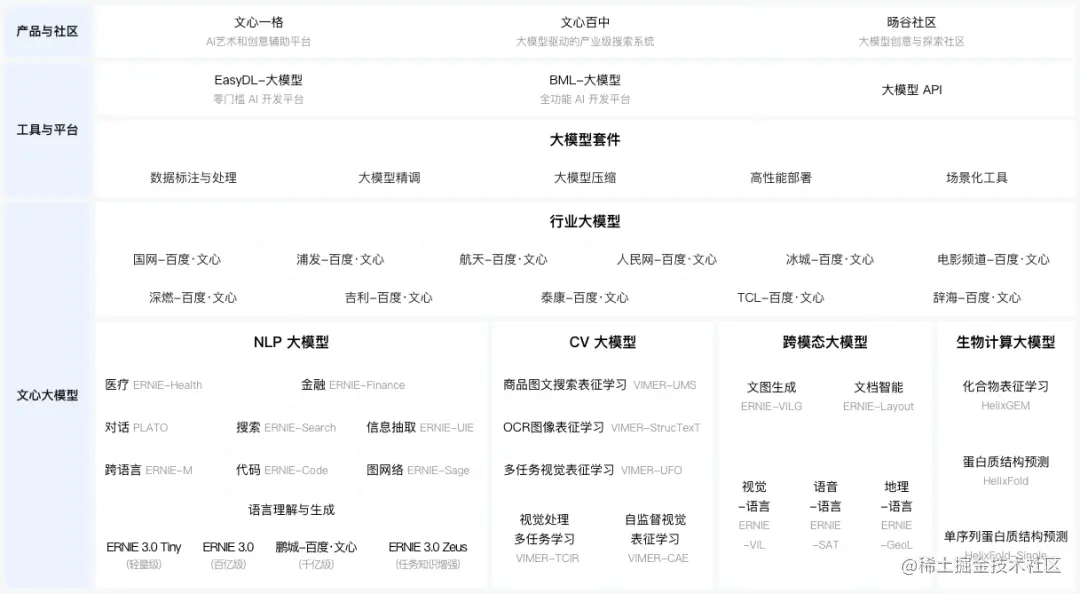1080x594 pixels.
Task: Select 辞海-百度·文心
Action: click(977, 298)
